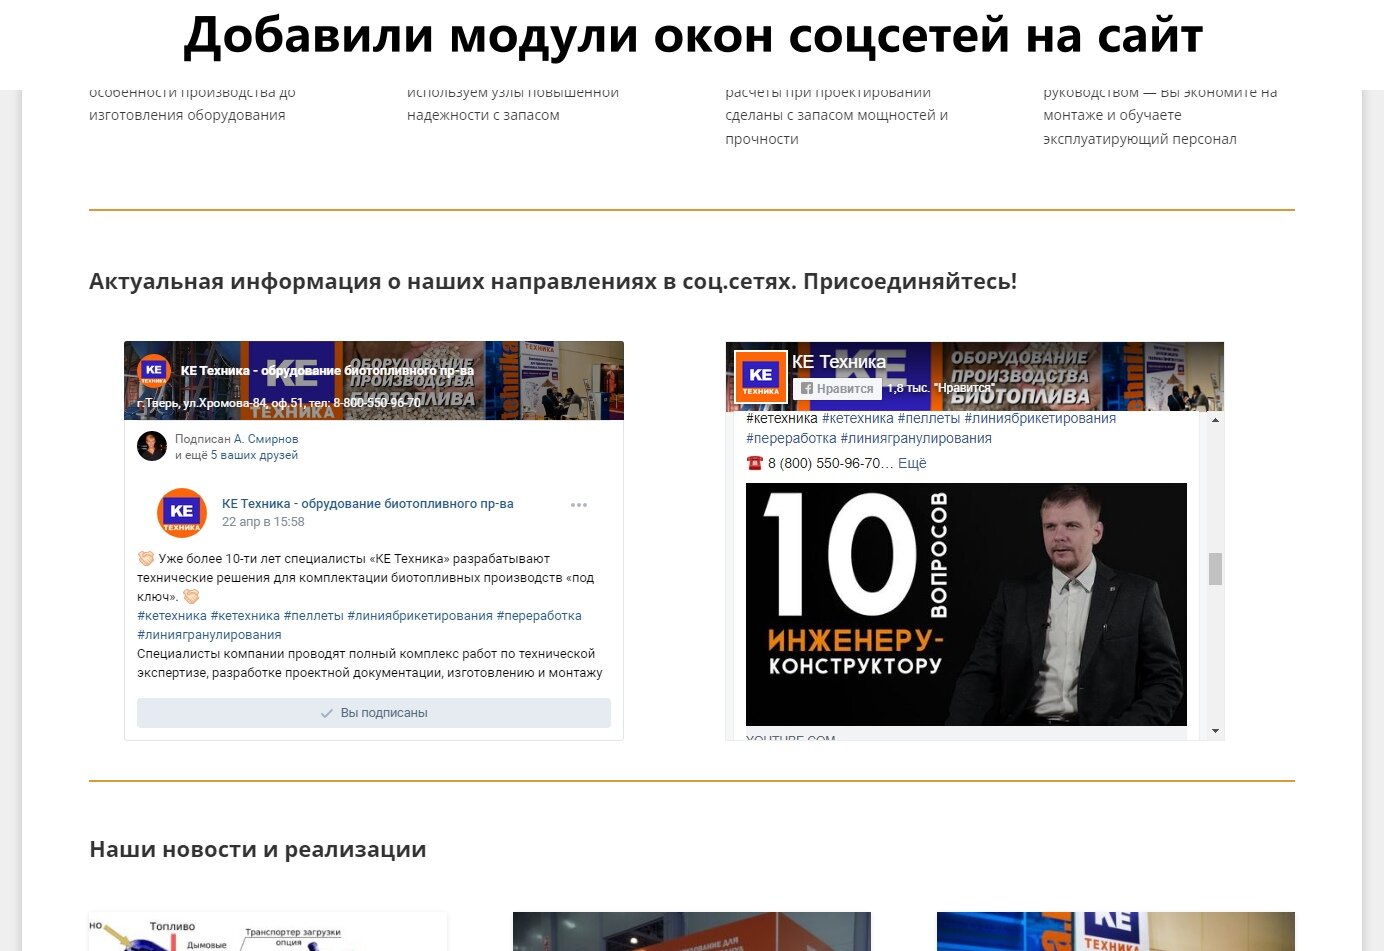The image size is (1384, 951).
Task: Click Facebook widget scrollbar thumb
Action: [1215, 568]
